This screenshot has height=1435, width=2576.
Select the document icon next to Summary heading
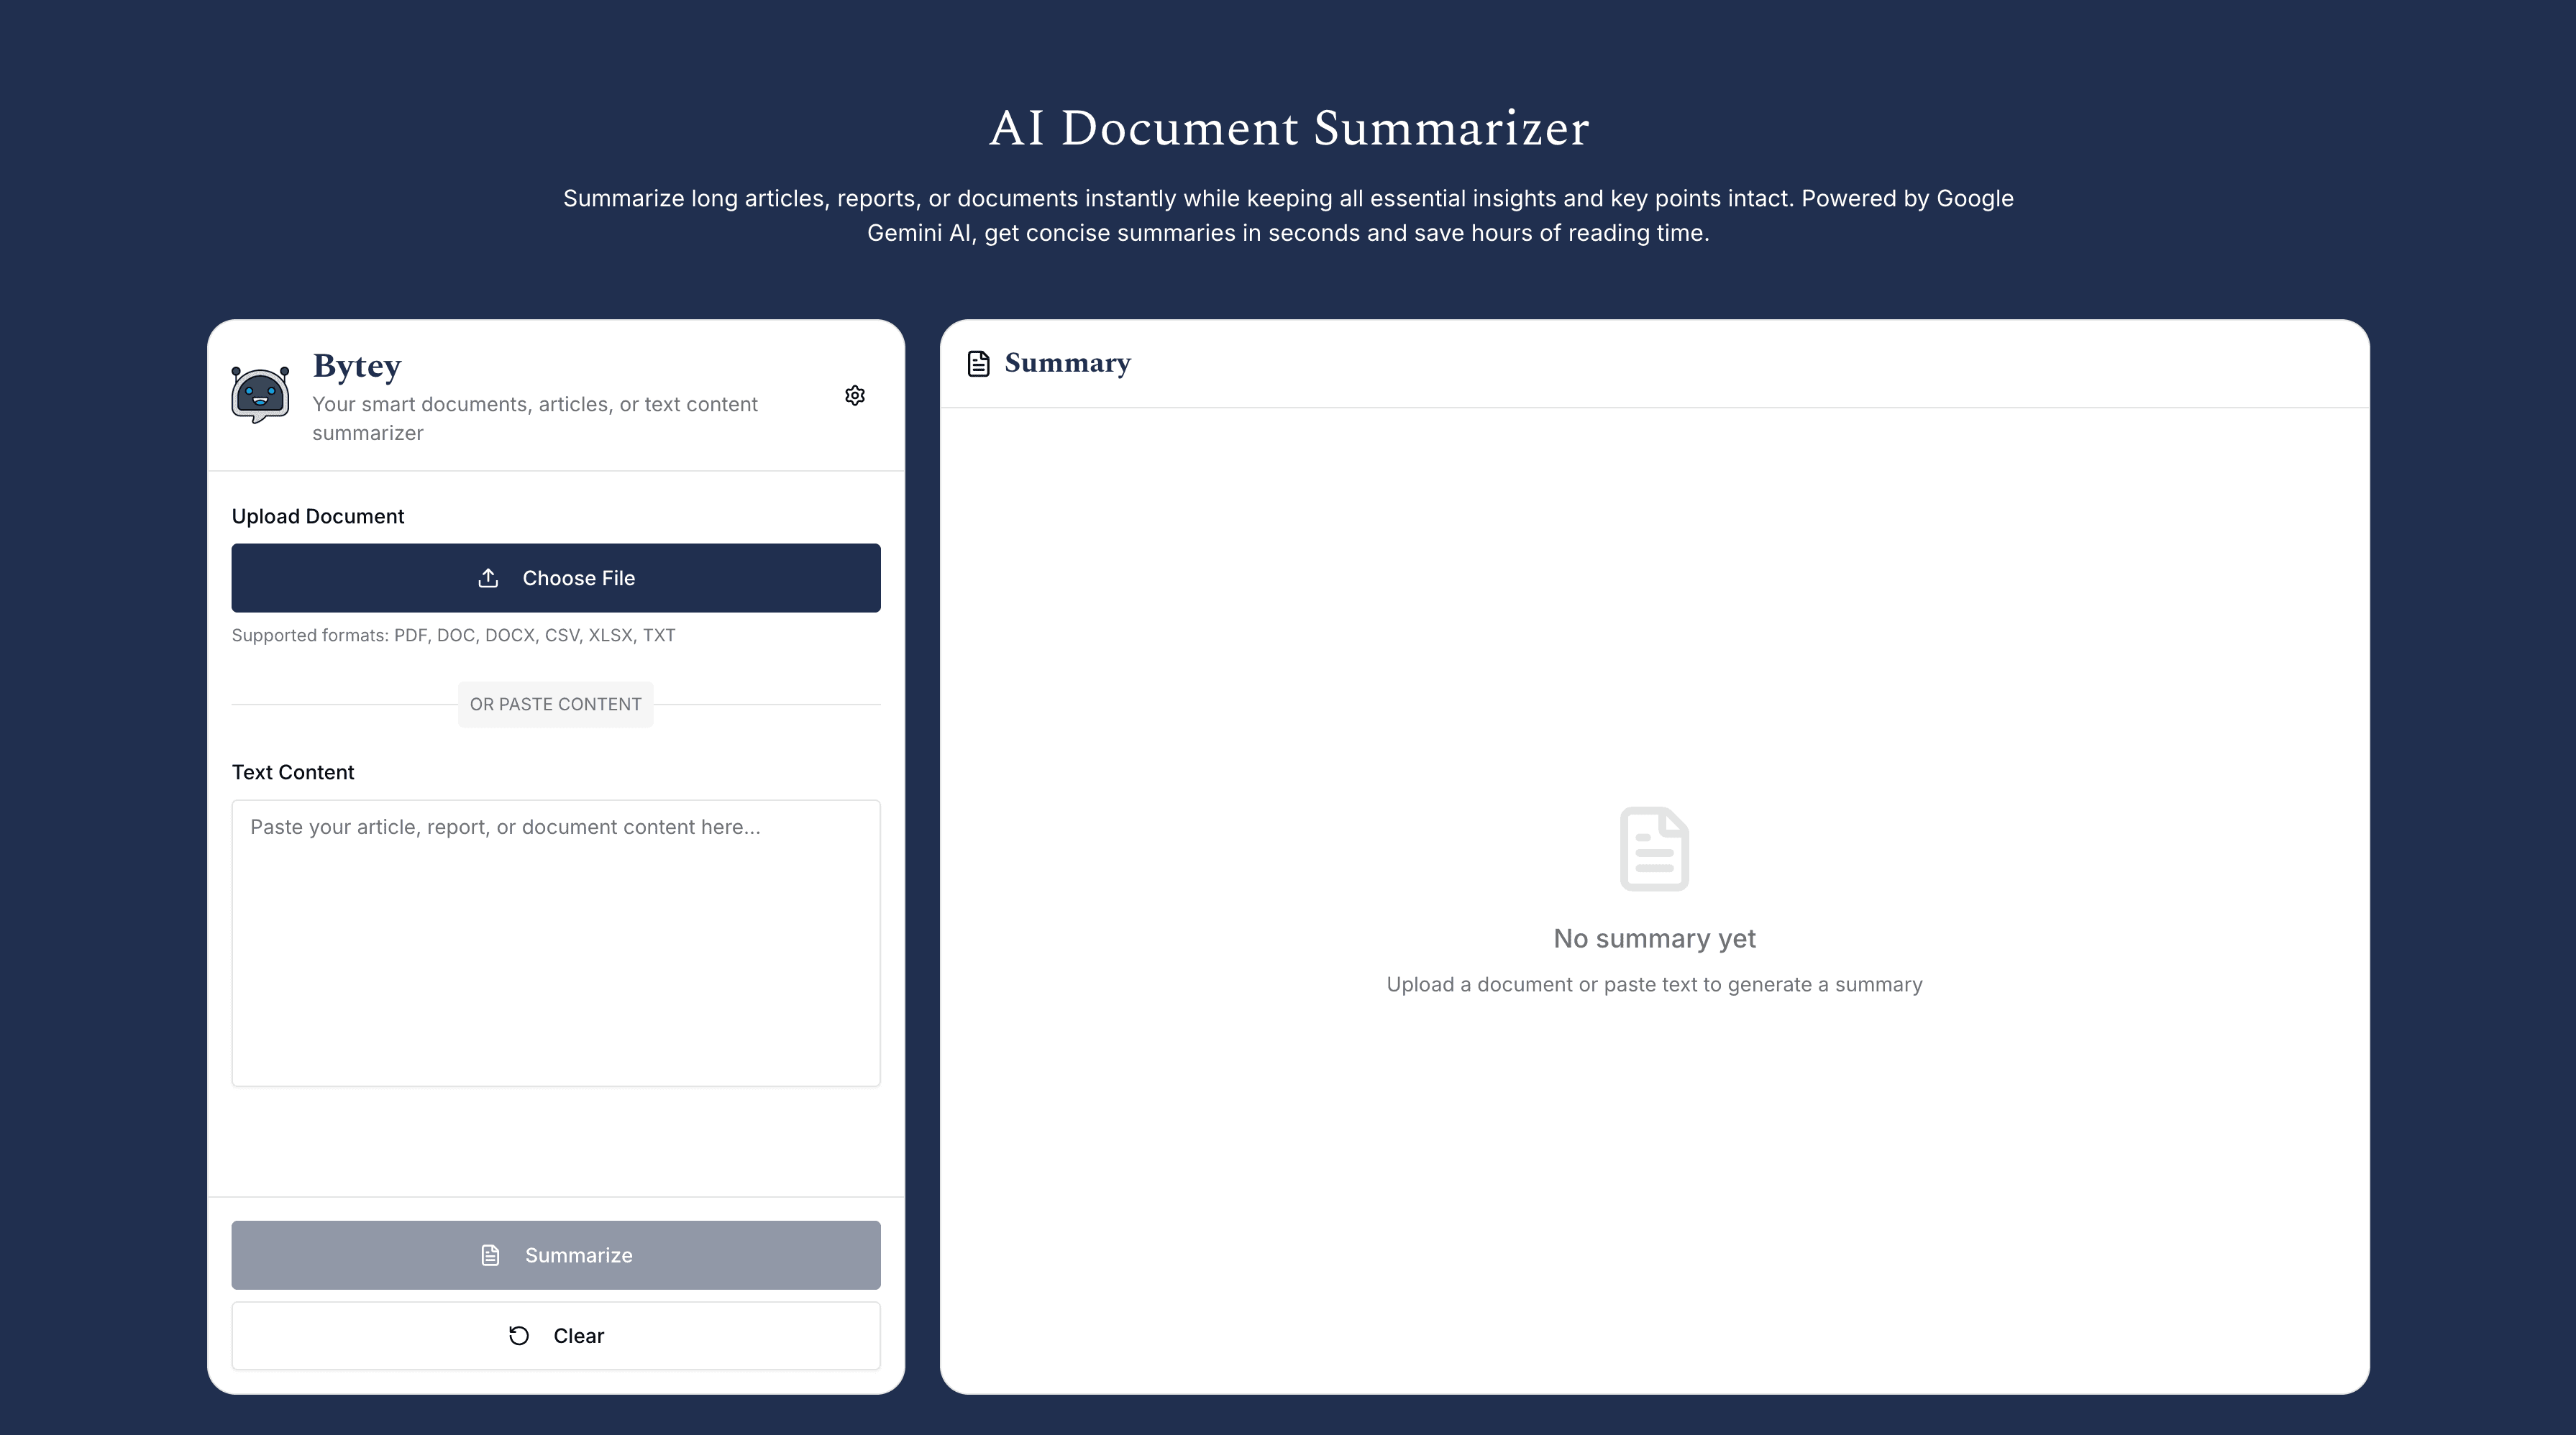pos(977,364)
